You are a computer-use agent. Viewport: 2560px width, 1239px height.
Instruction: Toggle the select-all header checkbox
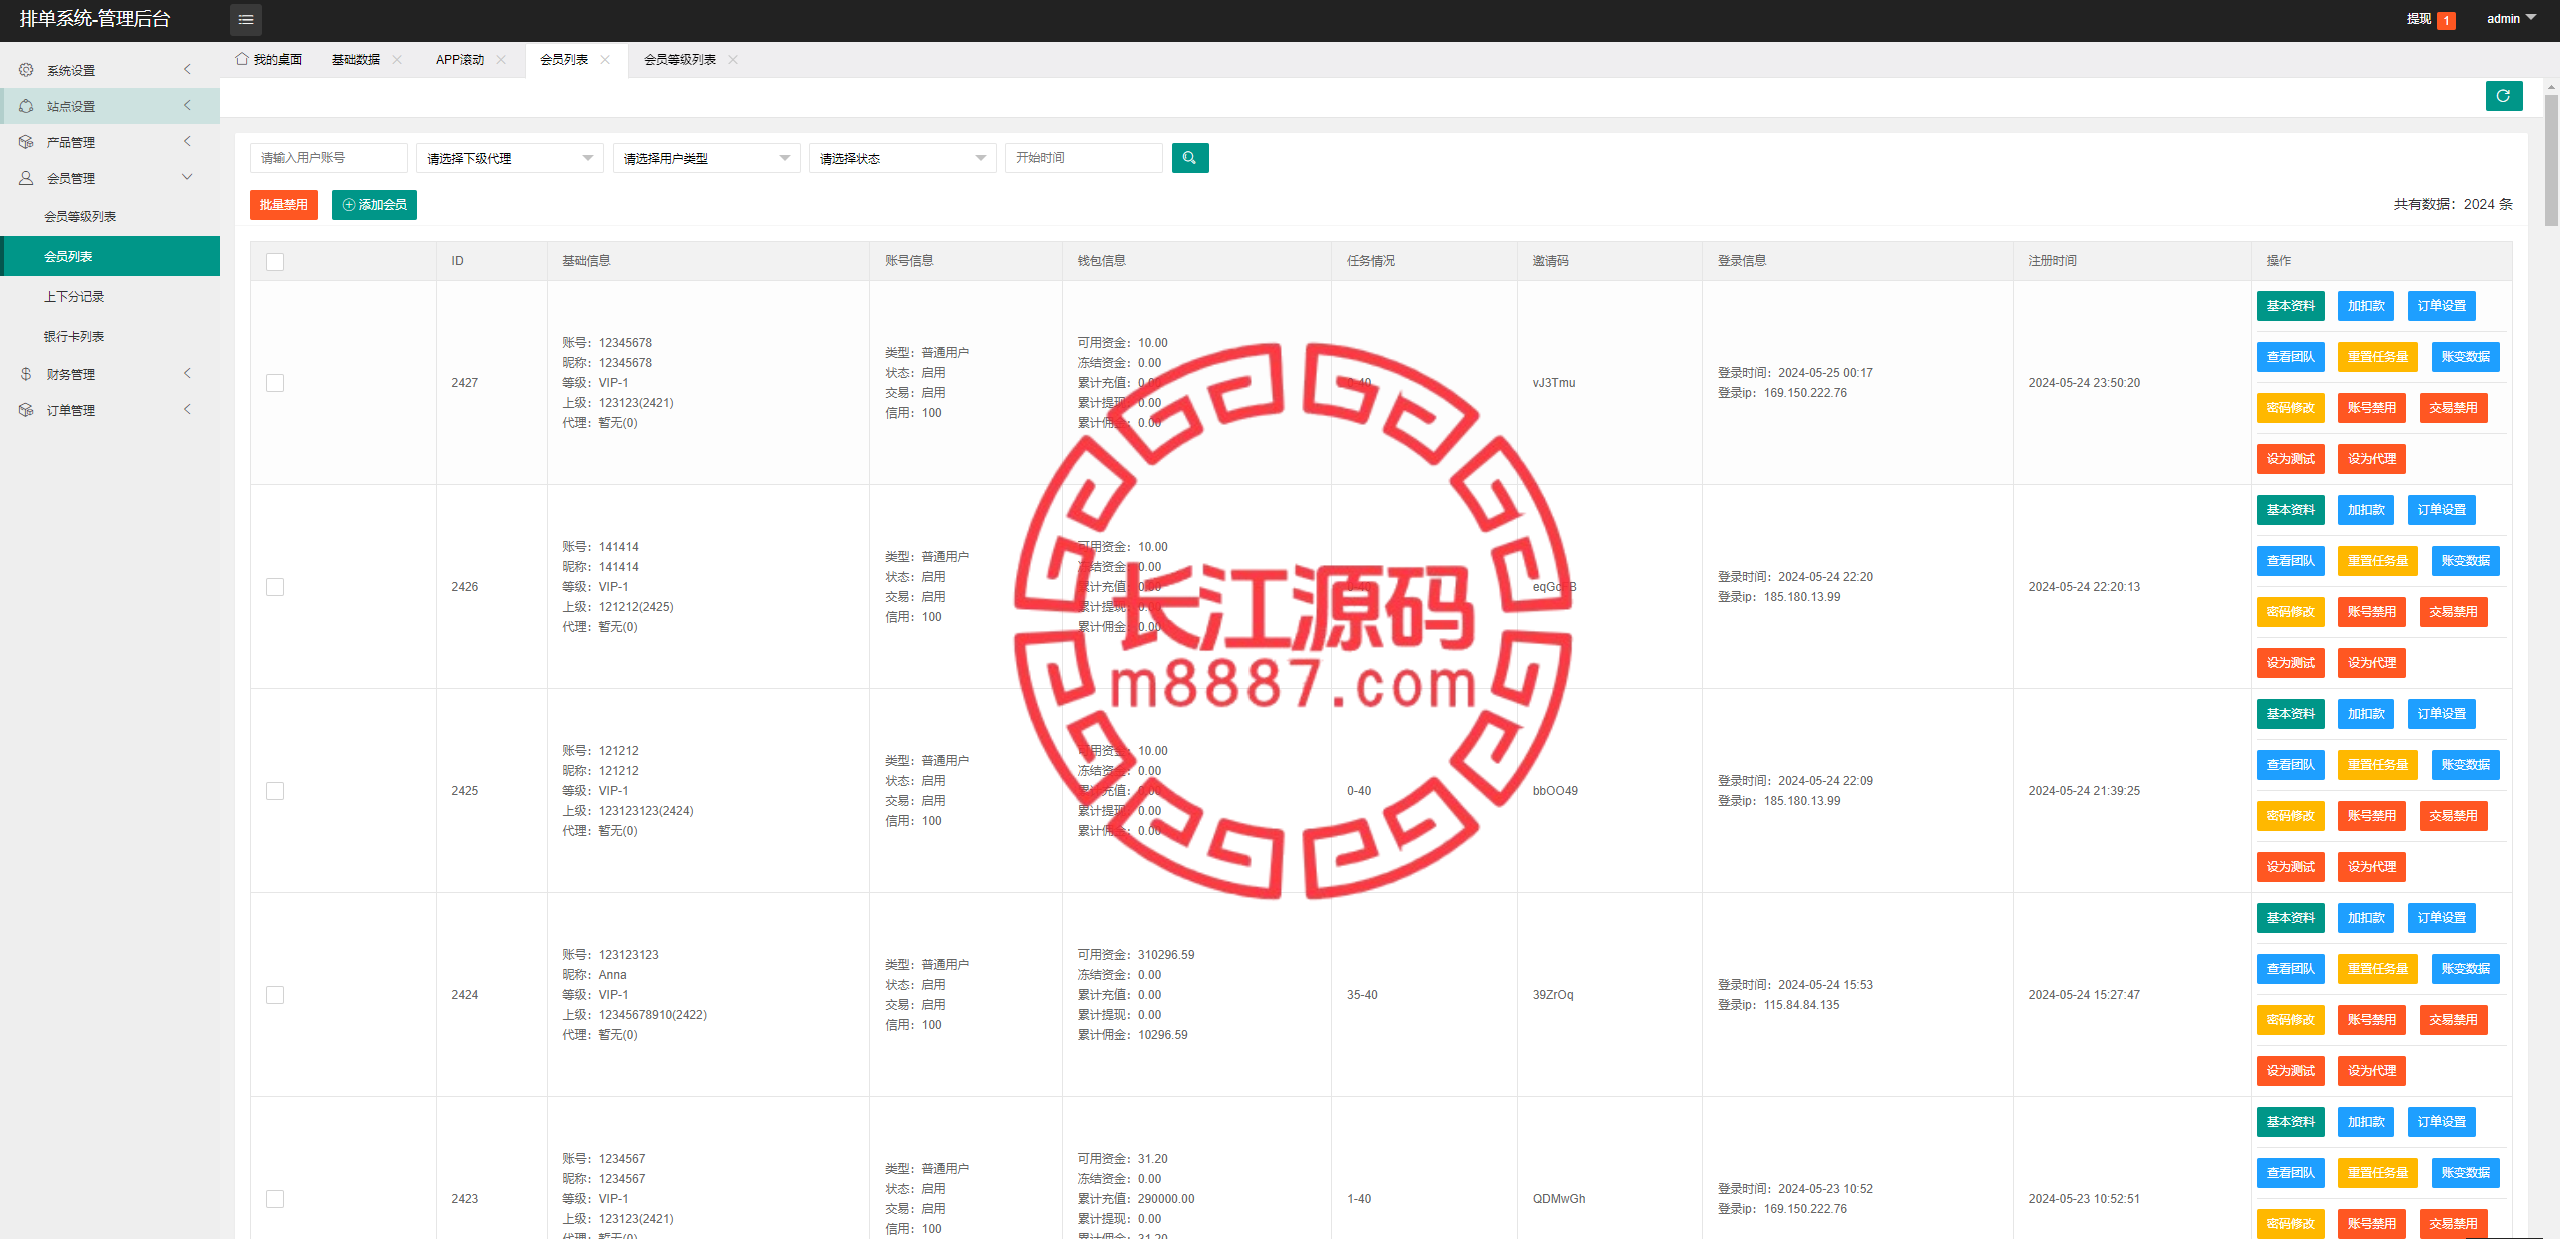pyautogui.click(x=275, y=262)
